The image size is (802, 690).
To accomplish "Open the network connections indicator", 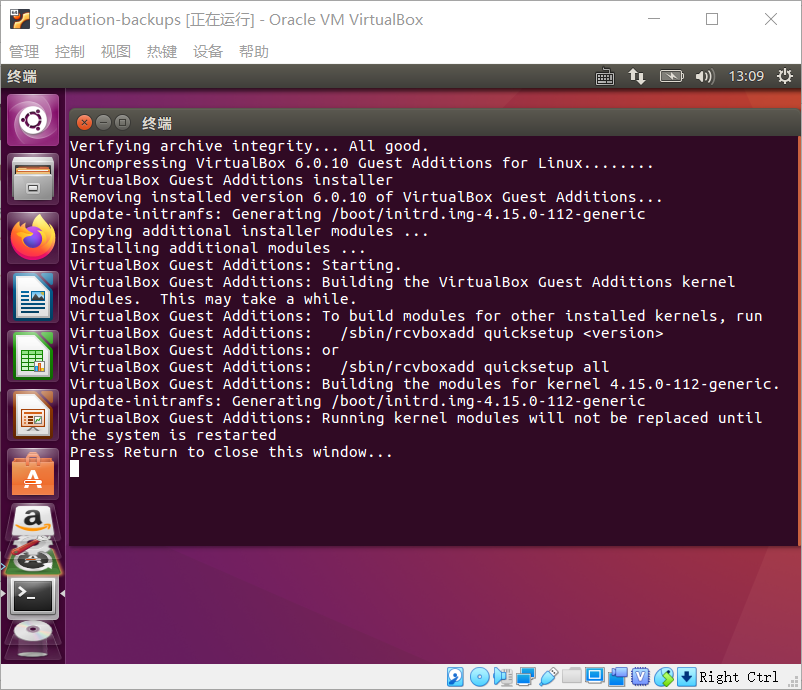I will [x=637, y=77].
